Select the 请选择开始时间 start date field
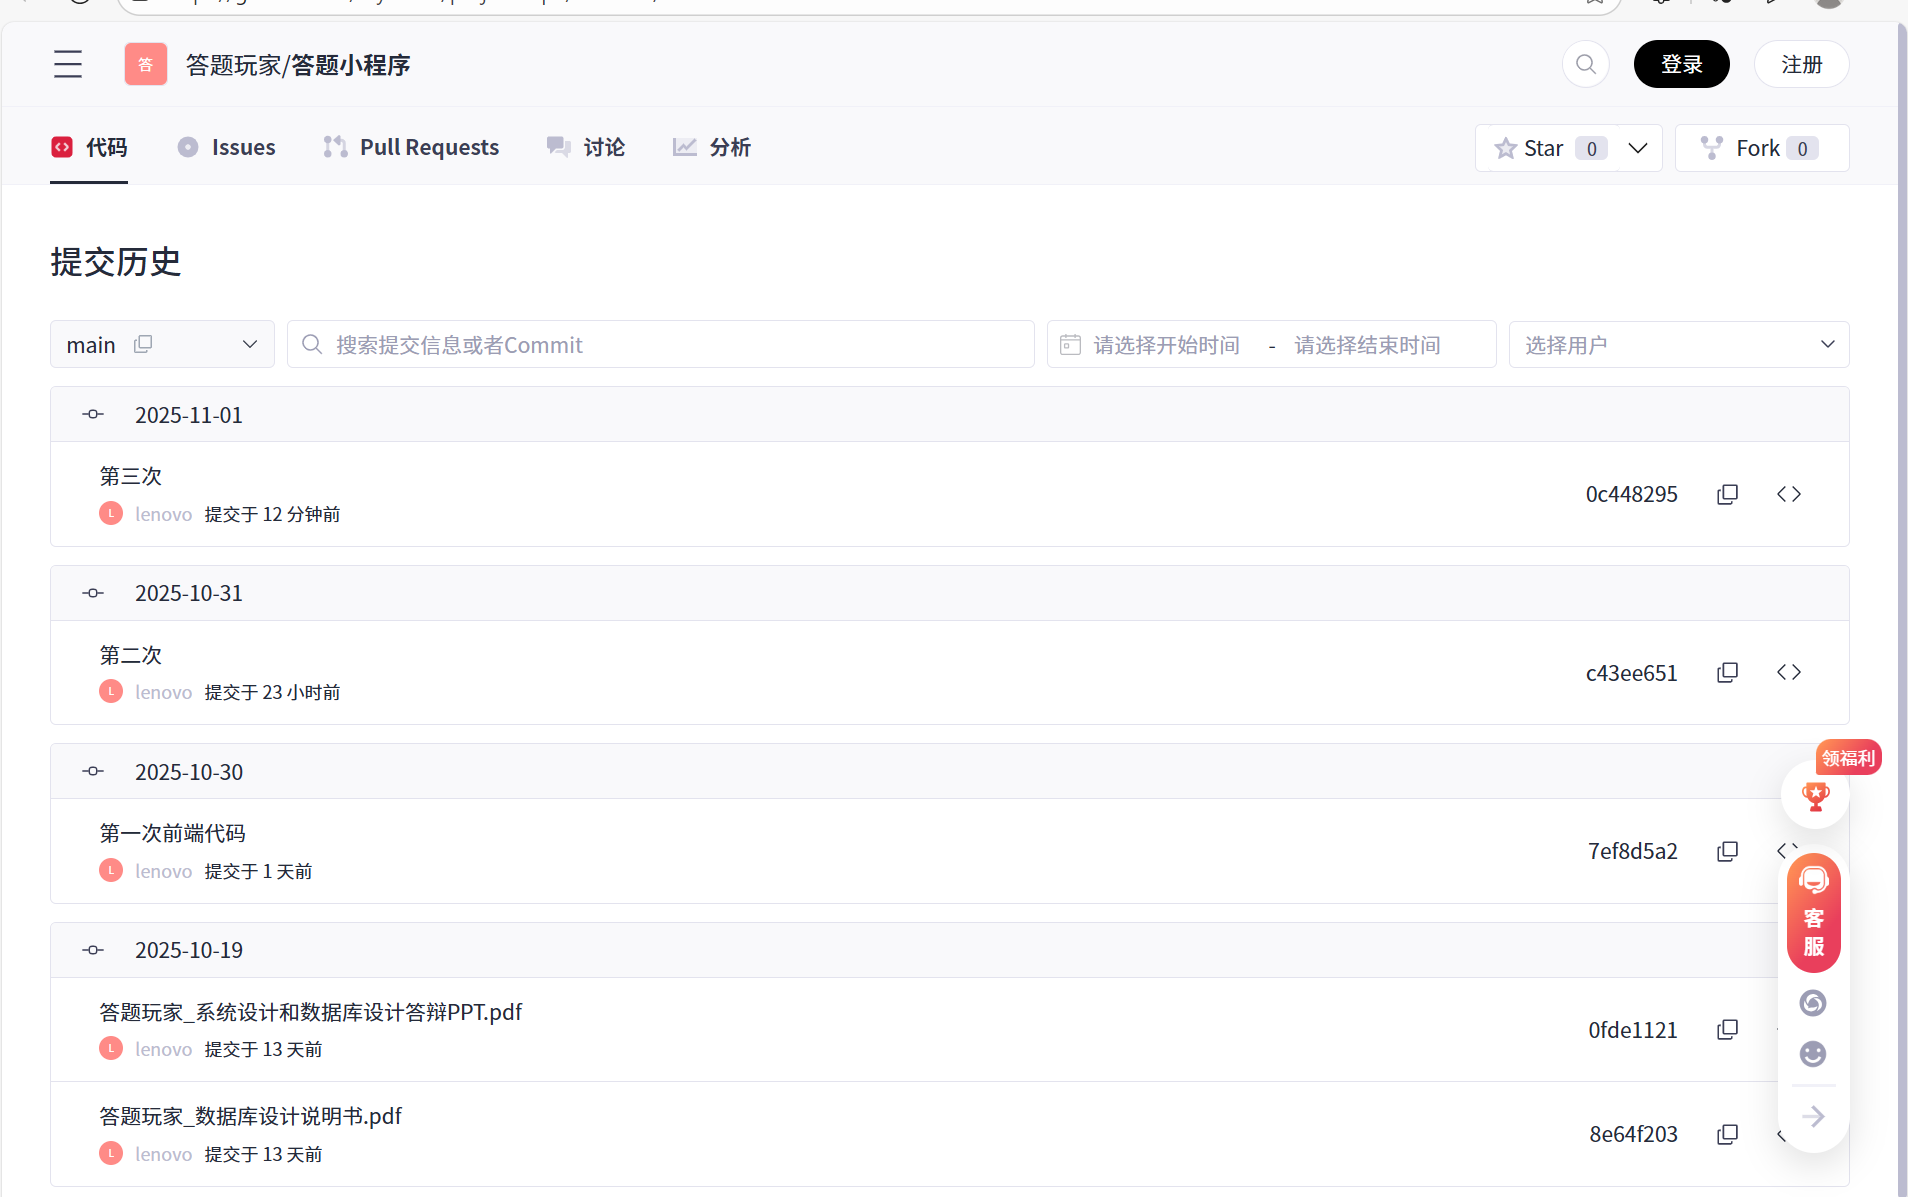Screen dimensions: 1908x1197 point(1166,345)
